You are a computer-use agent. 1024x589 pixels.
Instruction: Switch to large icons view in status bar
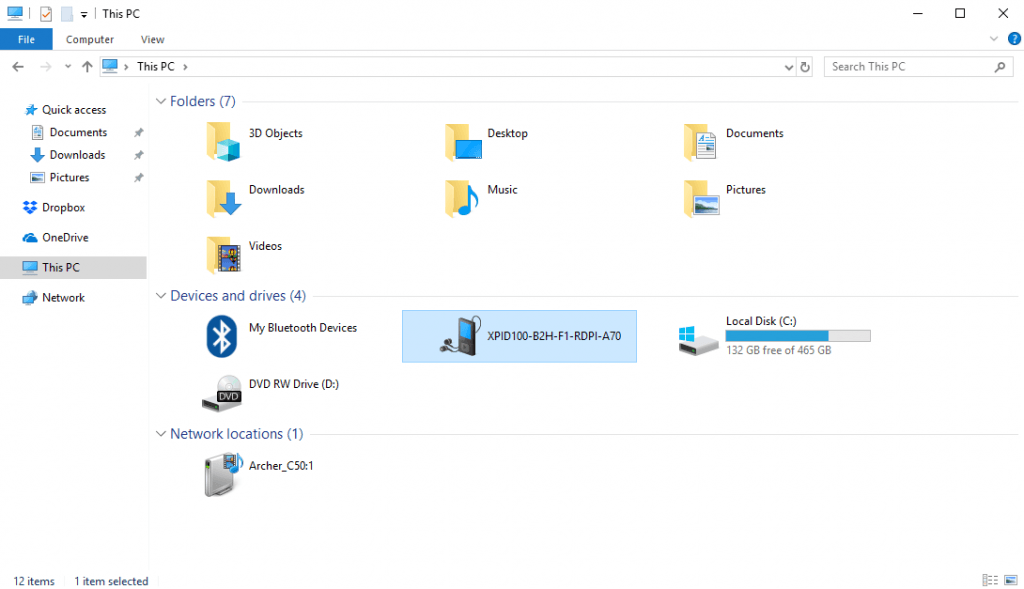[x=1009, y=580]
